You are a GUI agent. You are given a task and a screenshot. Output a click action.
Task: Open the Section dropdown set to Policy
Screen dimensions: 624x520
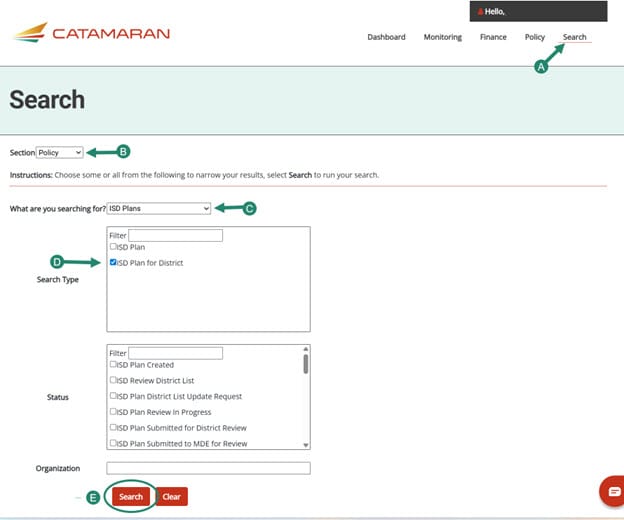(x=60, y=152)
